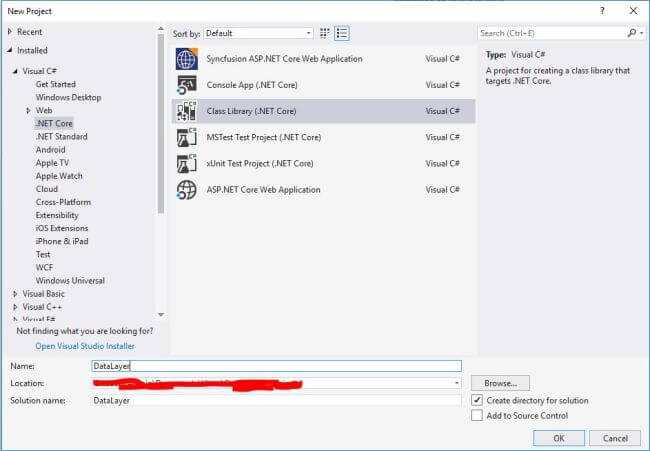Image resolution: width=650 pixels, height=451 pixels.
Task: Select the .NET Standard category
Action: (61, 136)
